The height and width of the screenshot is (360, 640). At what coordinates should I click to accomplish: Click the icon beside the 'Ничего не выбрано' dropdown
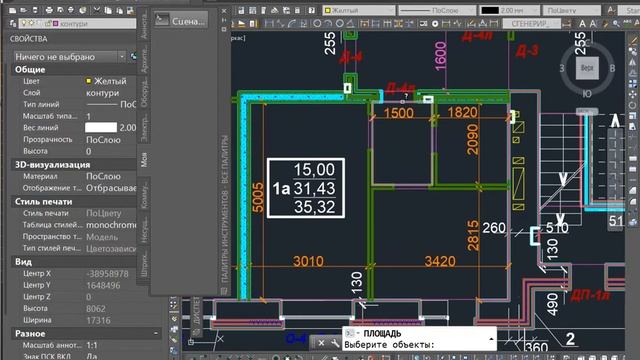[133, 56]
